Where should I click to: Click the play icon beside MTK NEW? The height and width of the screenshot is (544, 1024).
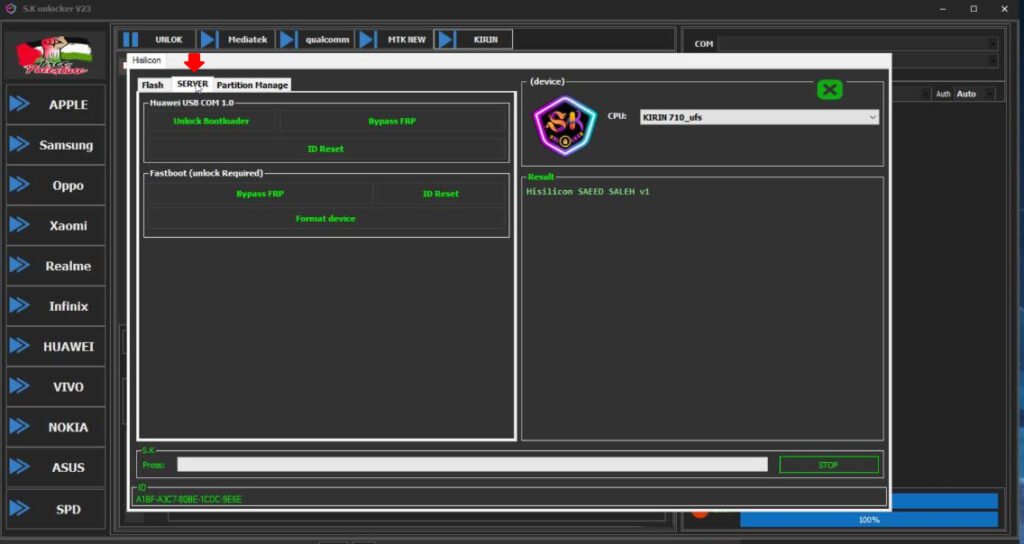click(x=368, y=40)
